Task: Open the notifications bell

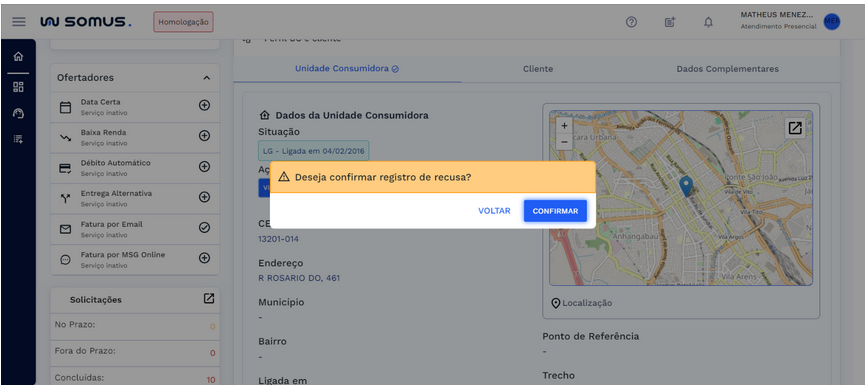Action: tap(708, 22)
